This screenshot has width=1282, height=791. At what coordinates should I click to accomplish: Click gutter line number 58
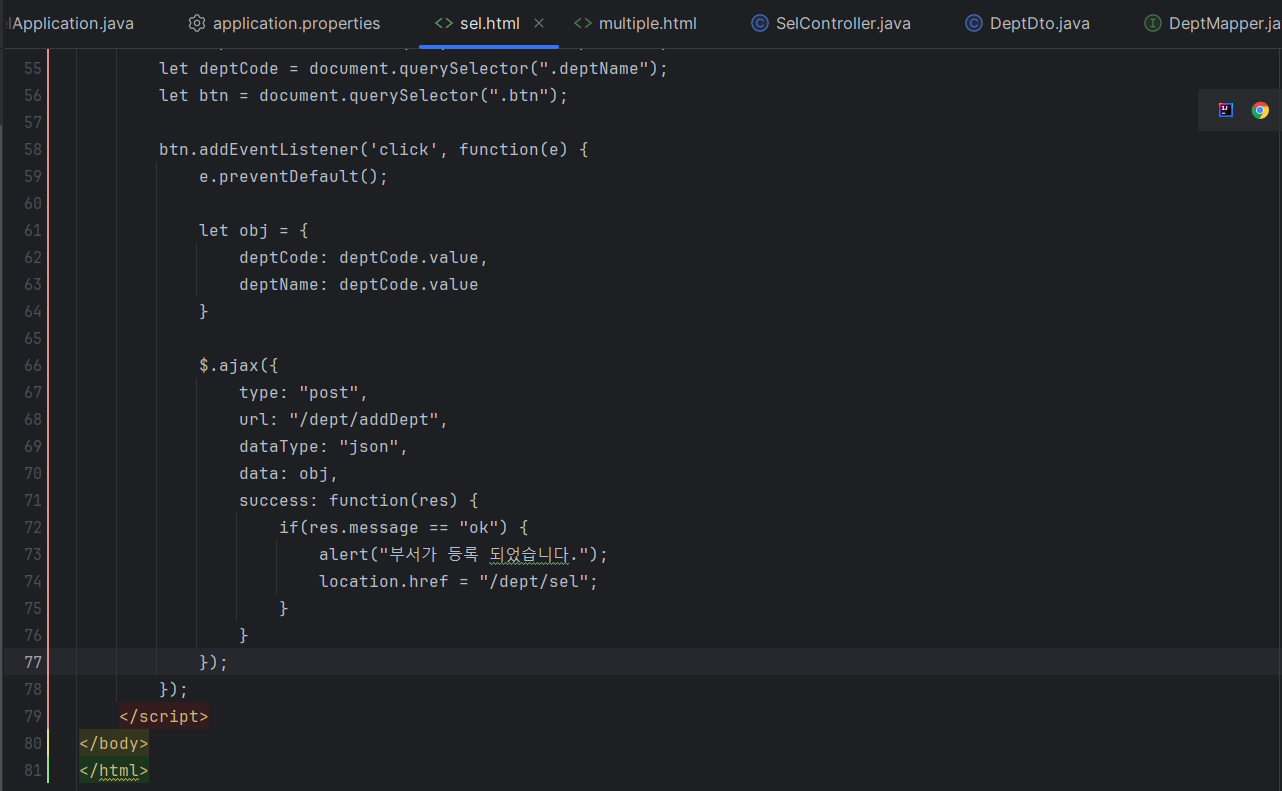pos(32,149)
